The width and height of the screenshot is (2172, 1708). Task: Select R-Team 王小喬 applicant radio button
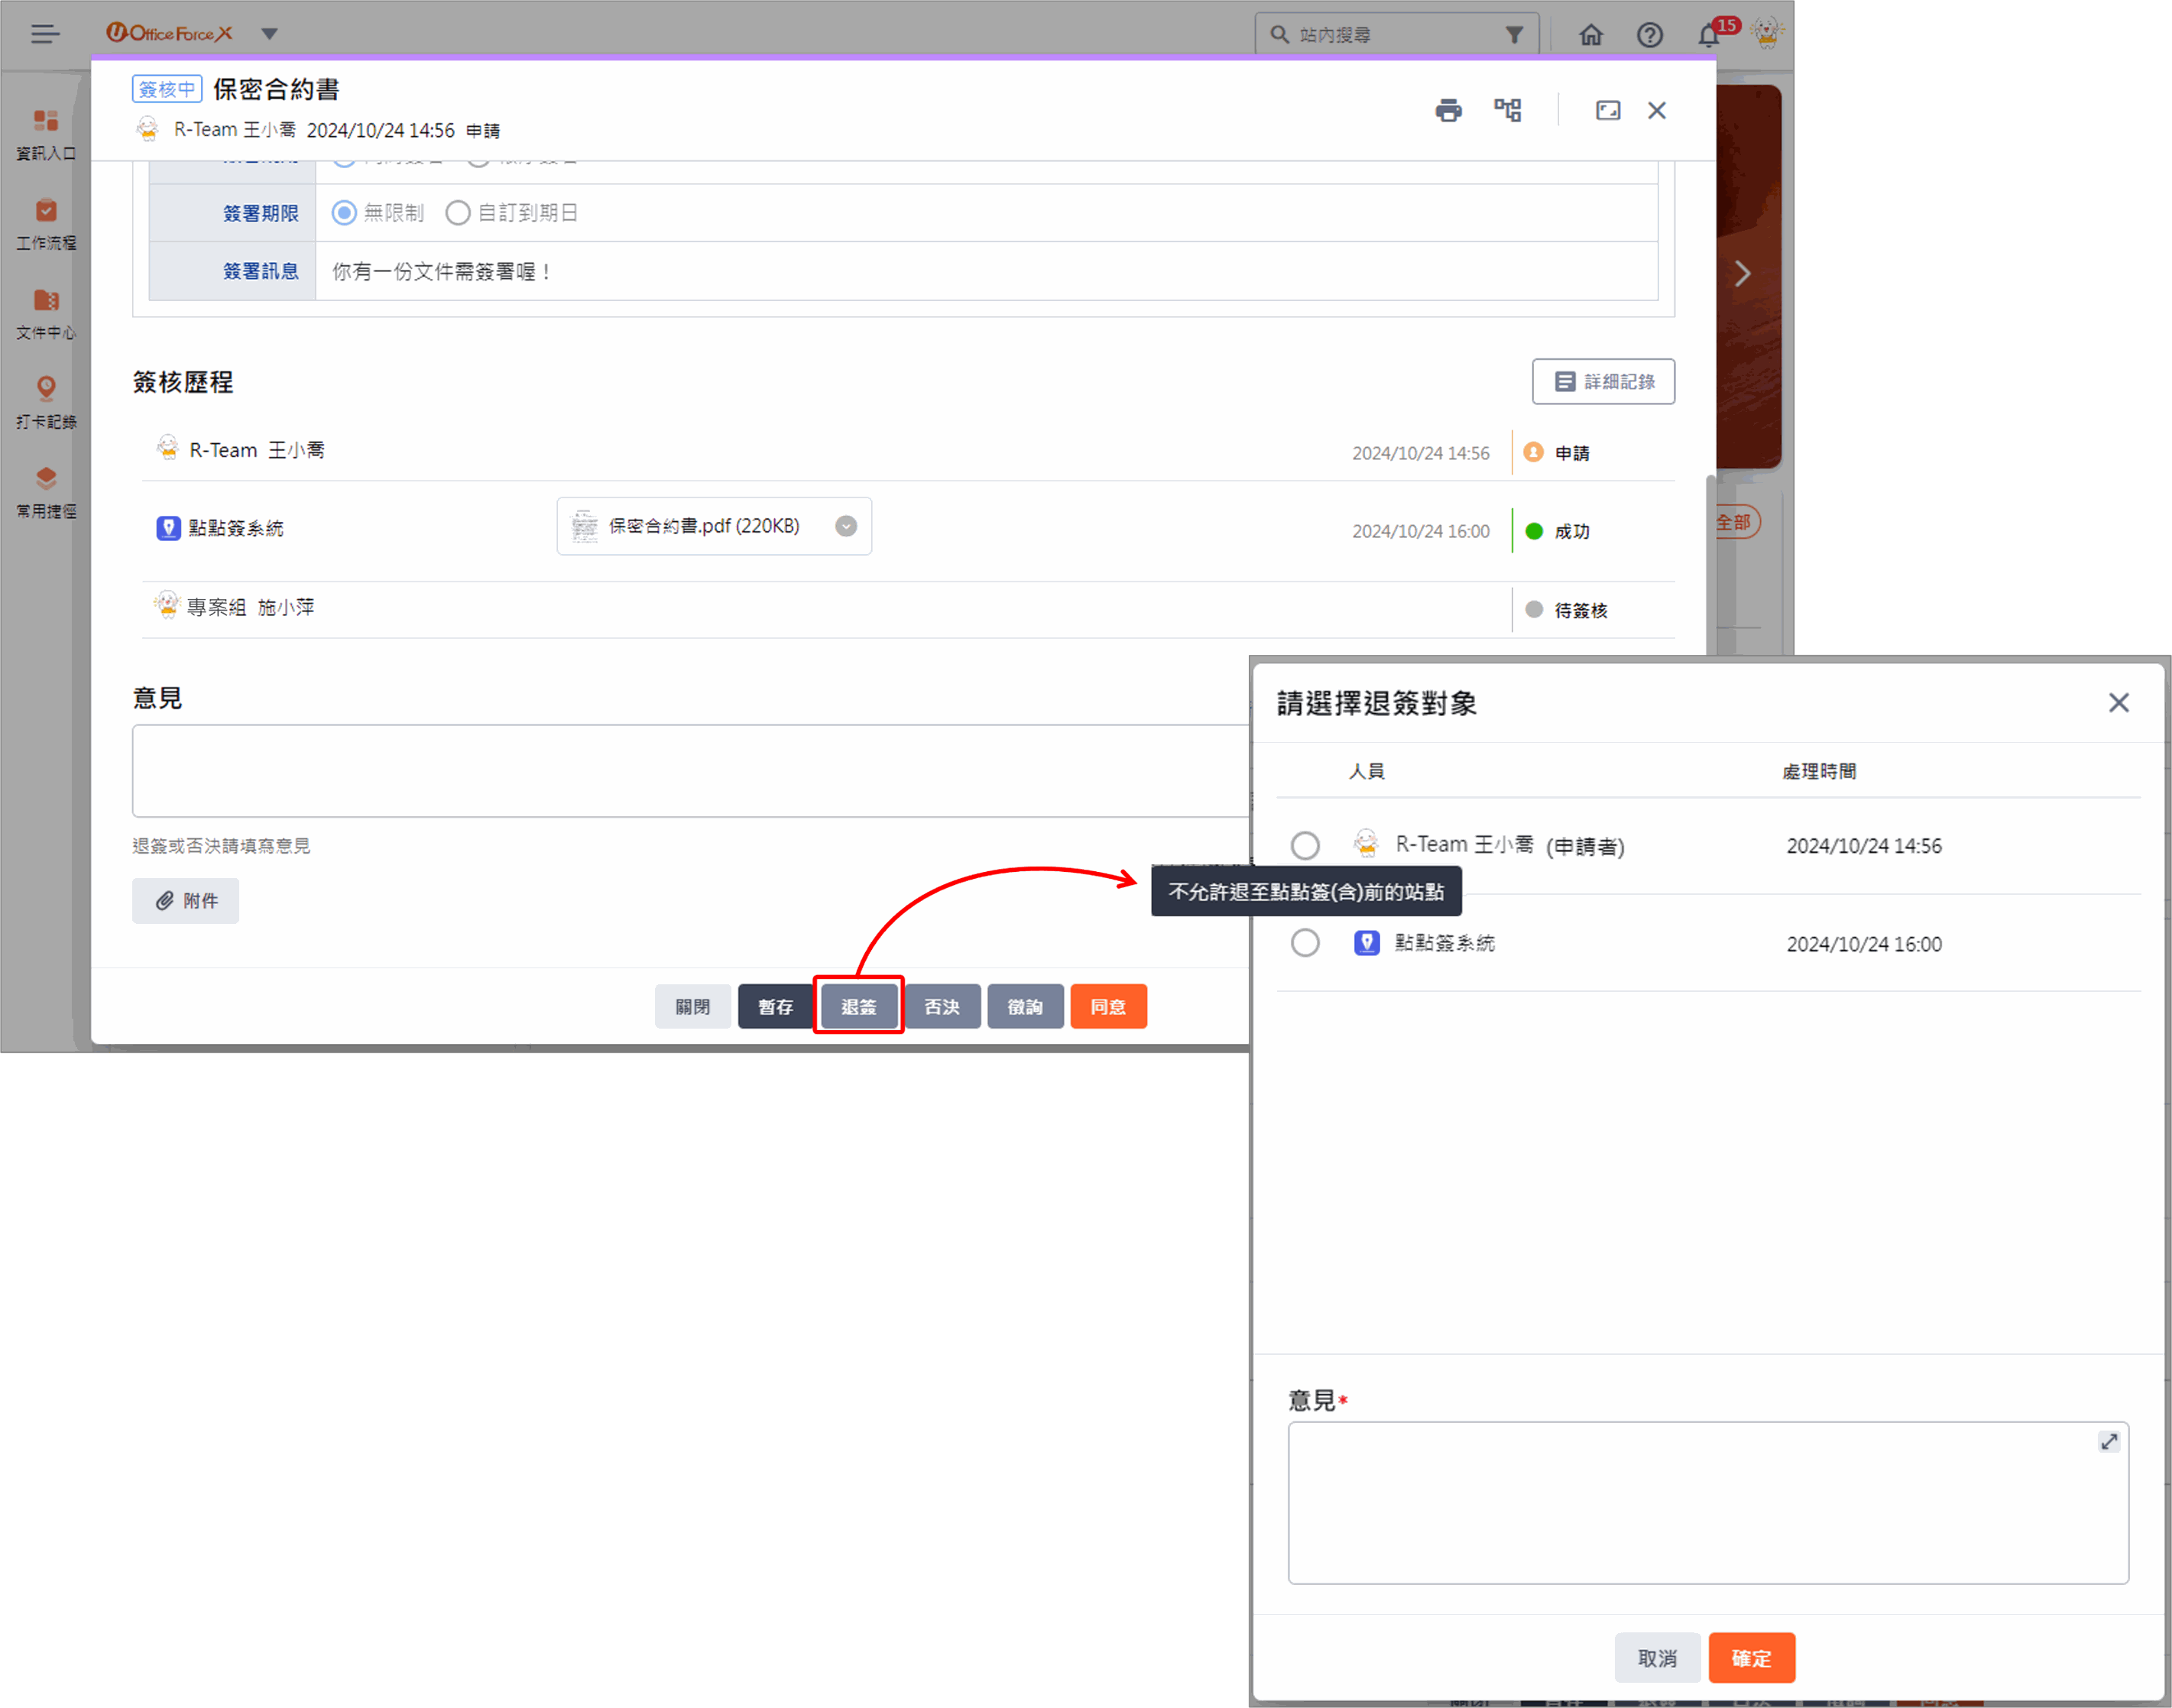pyautogui.click(x=1304, y=846)
